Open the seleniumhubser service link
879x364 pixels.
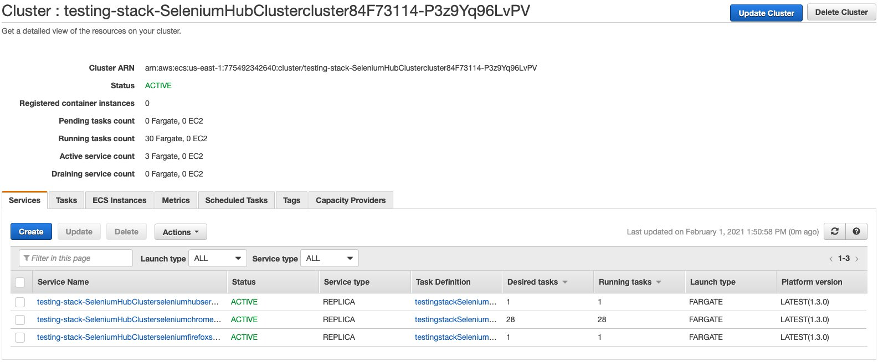[129, 302]
